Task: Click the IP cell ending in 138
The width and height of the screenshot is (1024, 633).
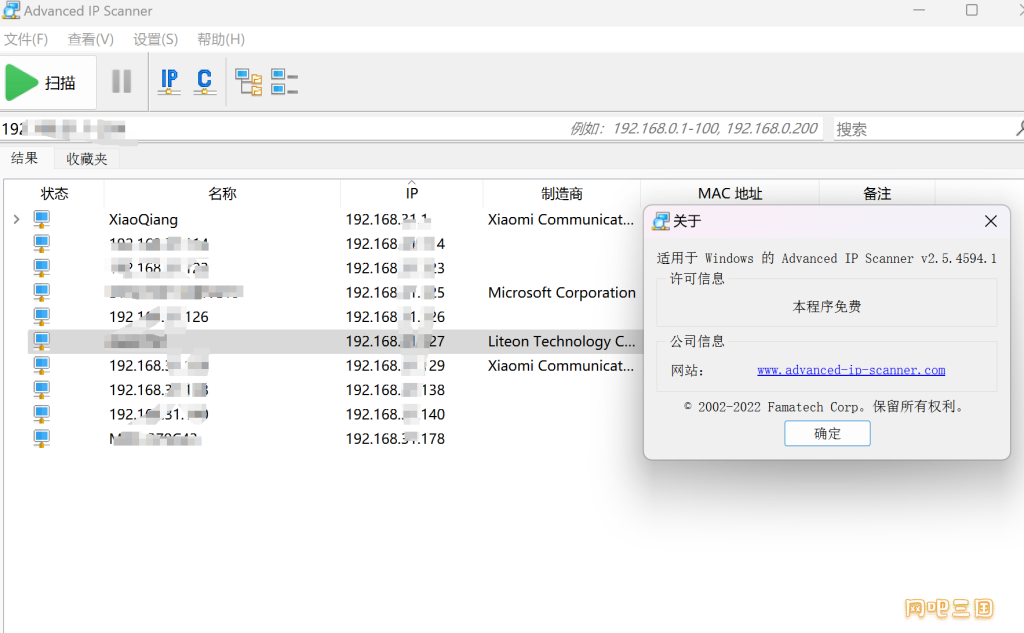Action: pos(395,390)
